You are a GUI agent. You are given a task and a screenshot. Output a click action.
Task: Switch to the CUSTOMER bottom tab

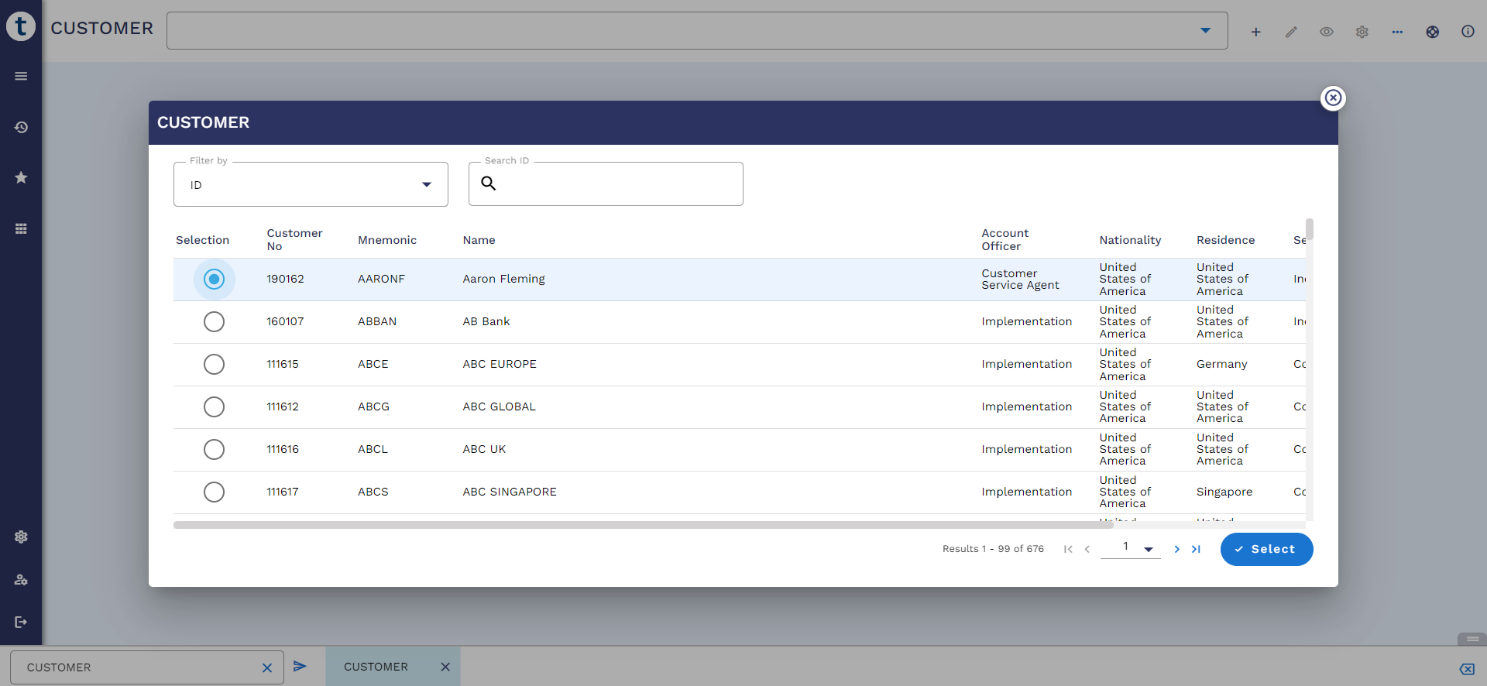click(x=376, y=667)
